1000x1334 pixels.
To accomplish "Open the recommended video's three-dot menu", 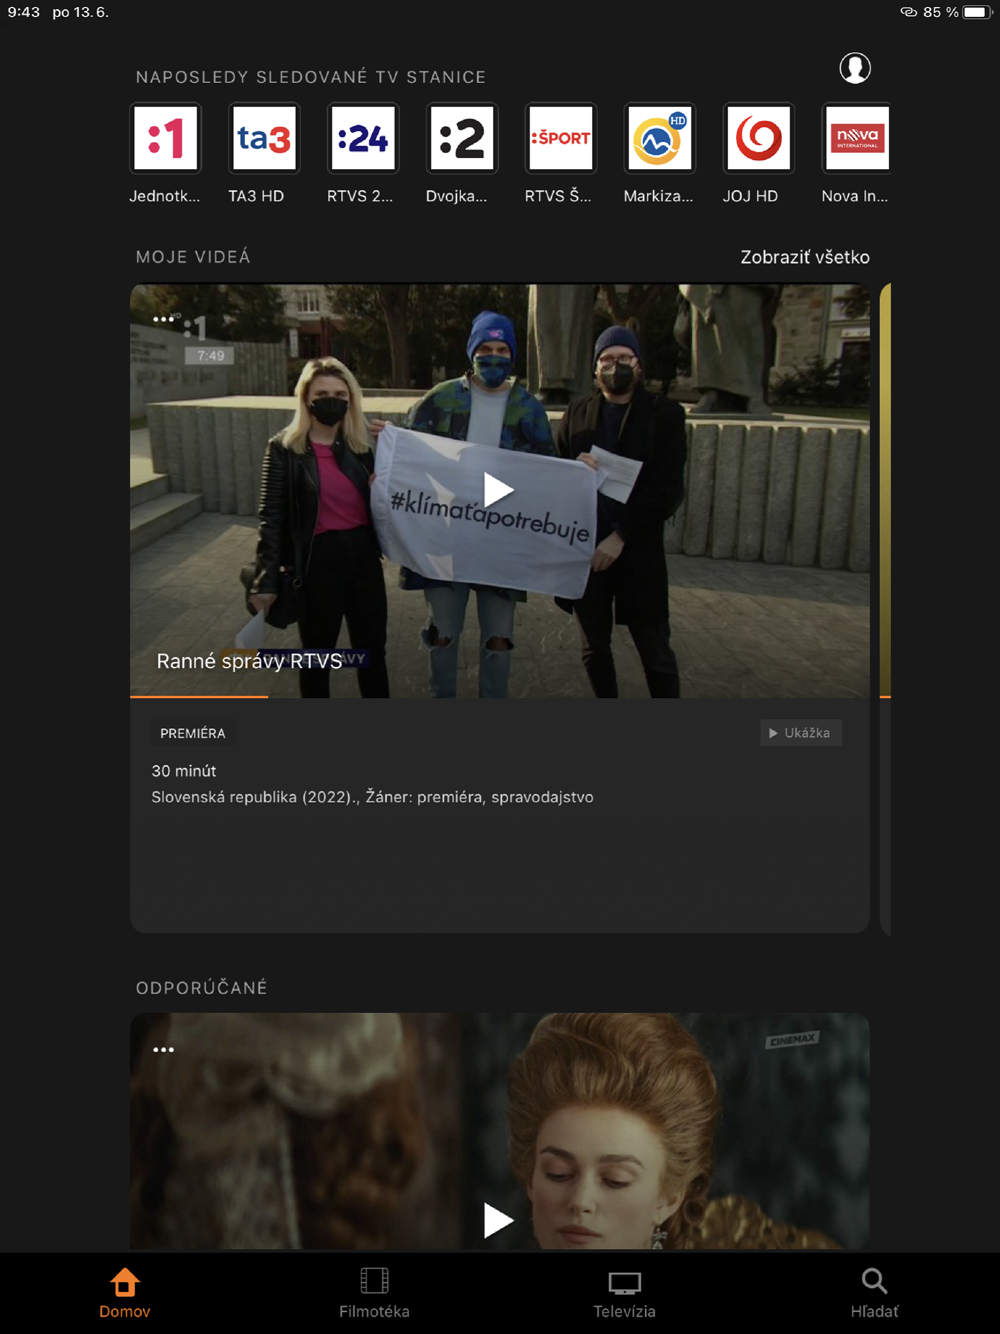I will click(163, 1049).
